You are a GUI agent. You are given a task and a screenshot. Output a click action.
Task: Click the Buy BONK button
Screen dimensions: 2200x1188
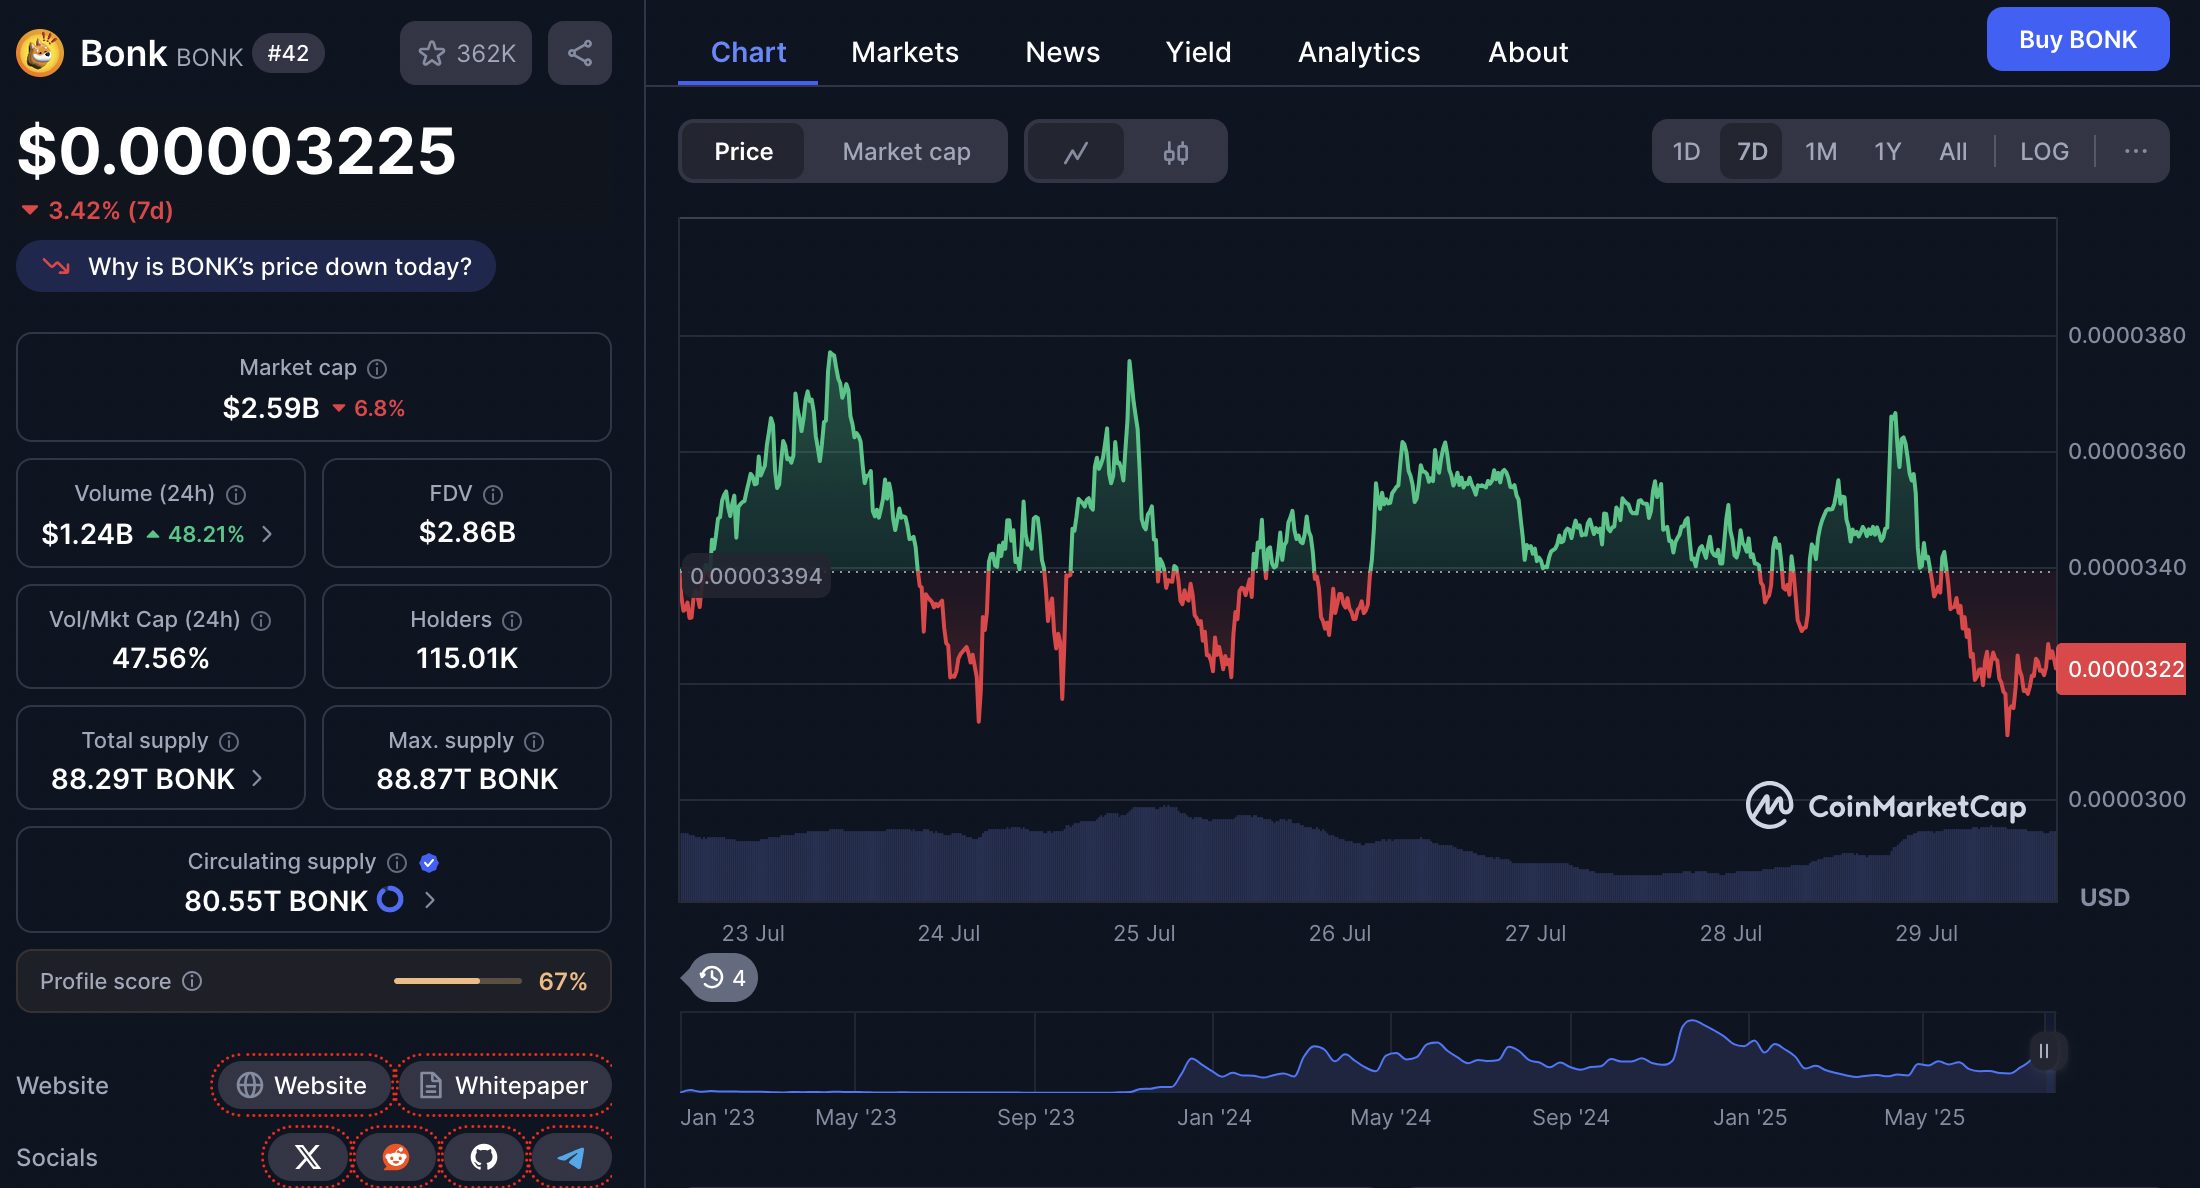pyautogui.click(x=2077, y=39)
